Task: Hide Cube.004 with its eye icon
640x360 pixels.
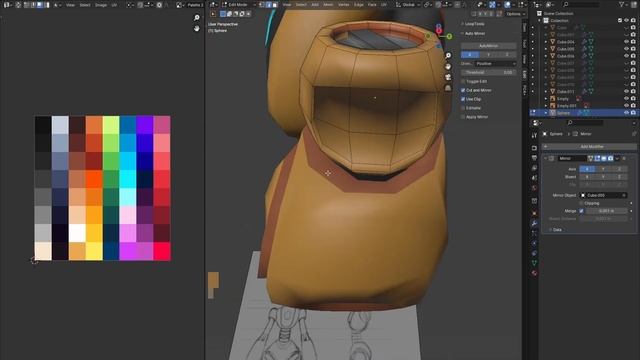Action: pos(627,42)
